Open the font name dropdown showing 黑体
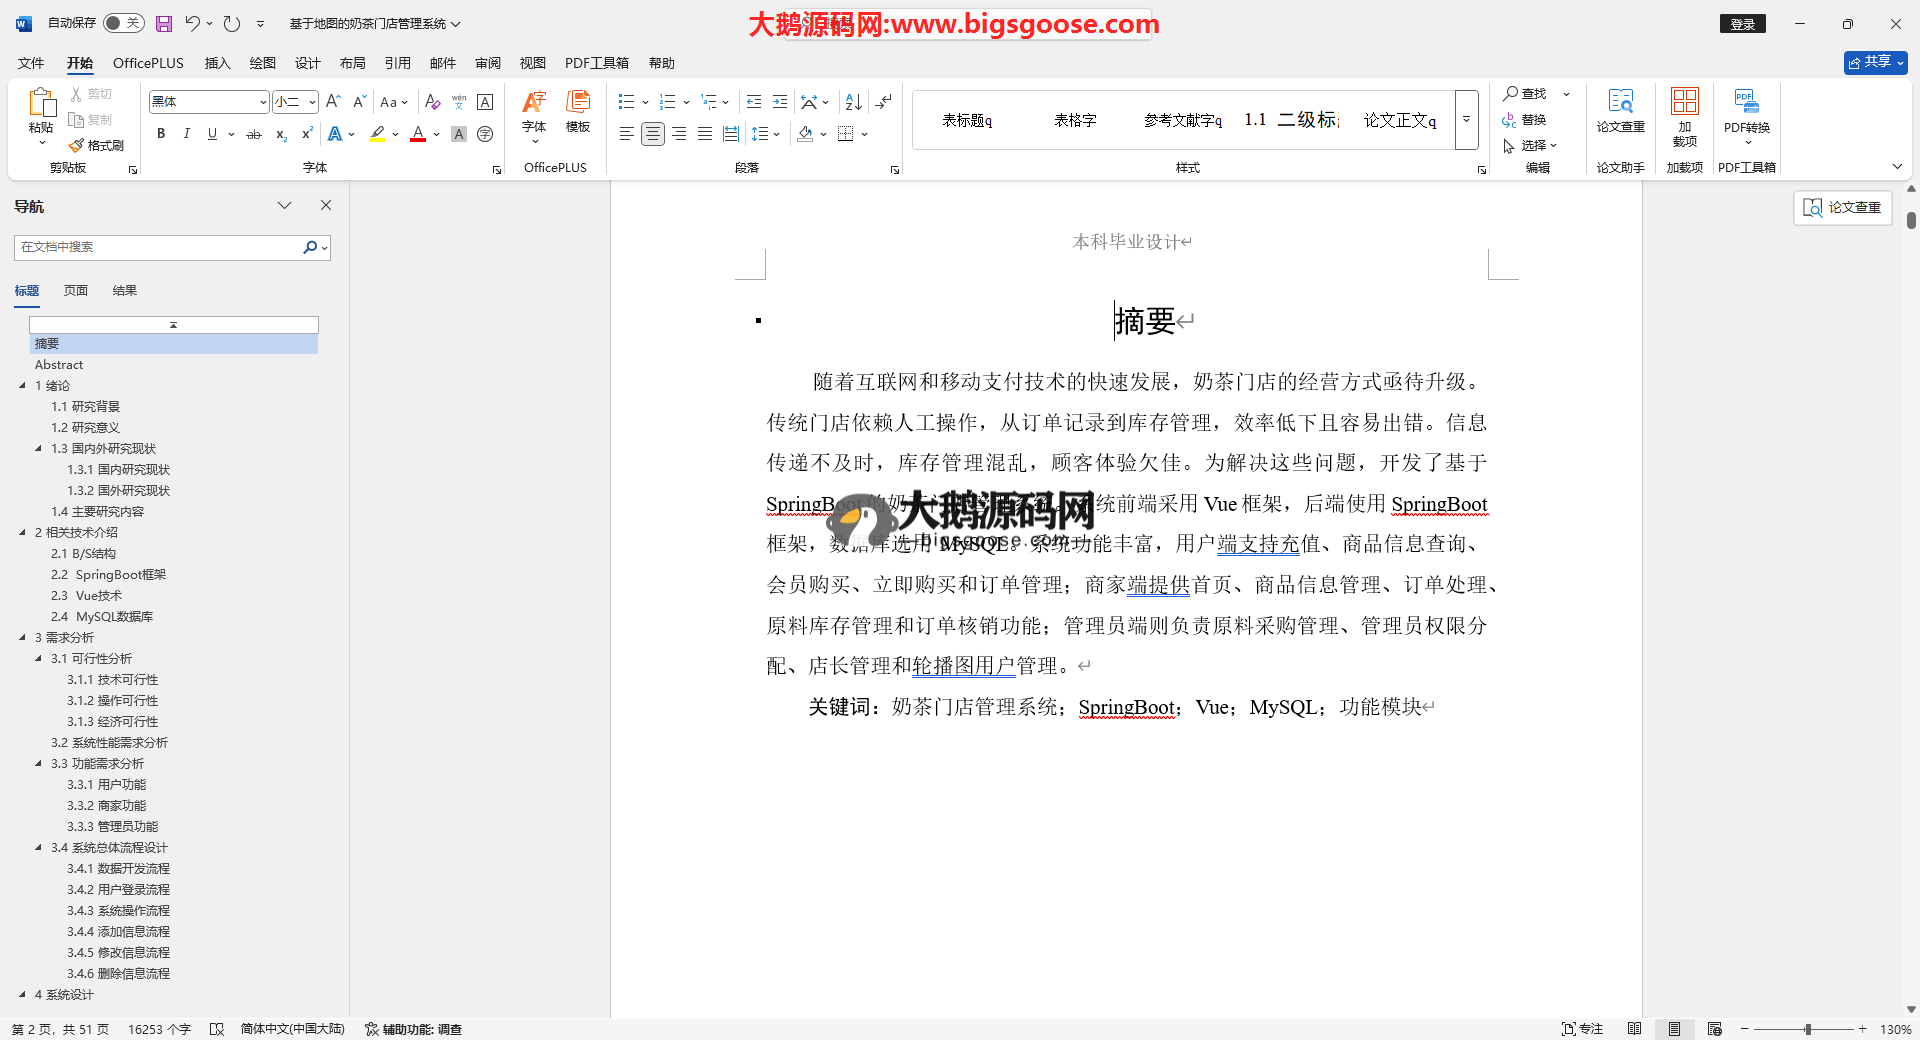This screenshot has height=1040, width=1920. pos(263,102)
